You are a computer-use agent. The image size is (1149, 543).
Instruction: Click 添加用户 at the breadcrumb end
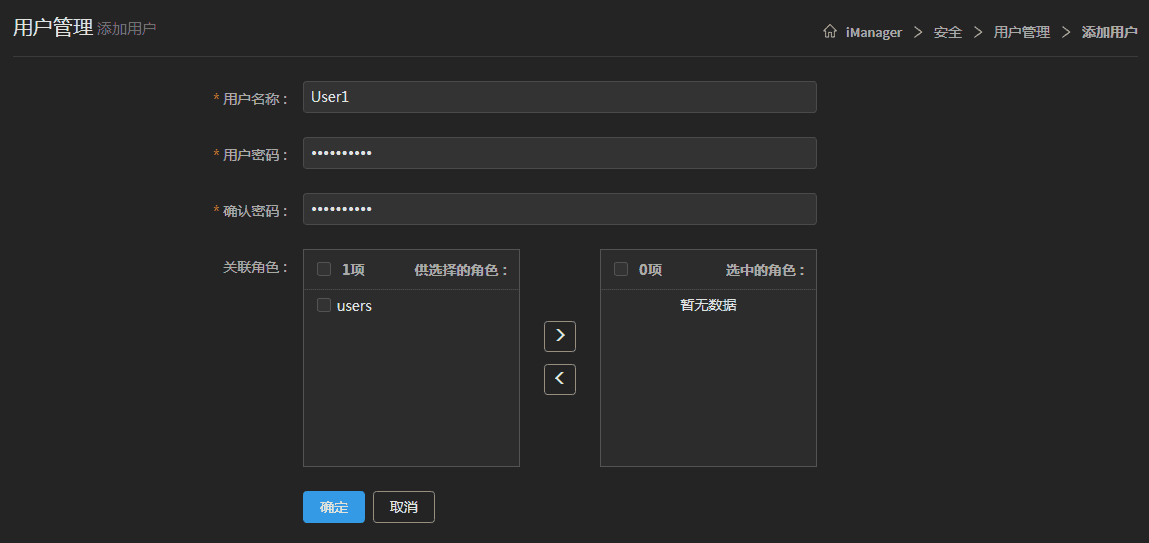pyautogui.click(x=1109, y=32)
